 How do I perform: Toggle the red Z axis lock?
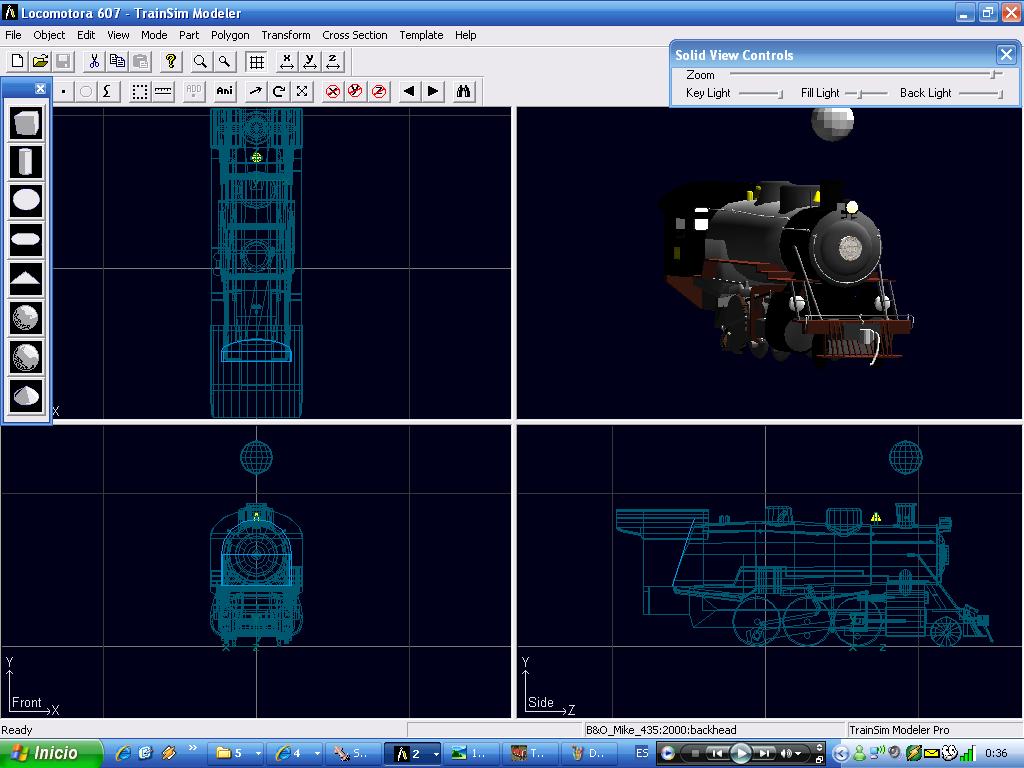coord(379,91)
